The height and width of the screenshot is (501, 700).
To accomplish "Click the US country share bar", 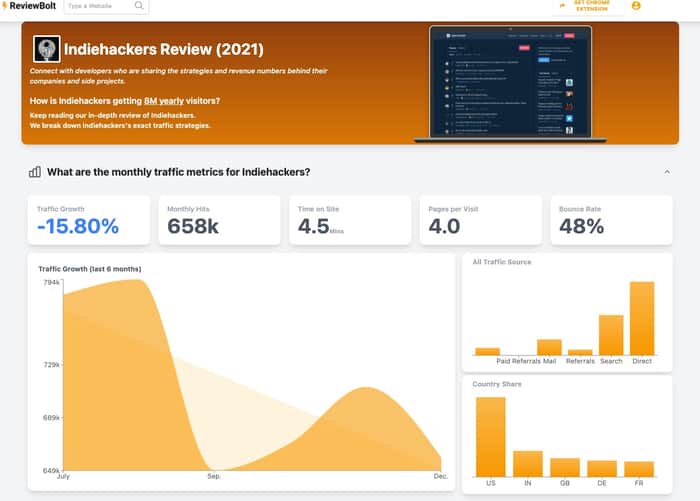I will pyautogui.click(x=491, y=437).
